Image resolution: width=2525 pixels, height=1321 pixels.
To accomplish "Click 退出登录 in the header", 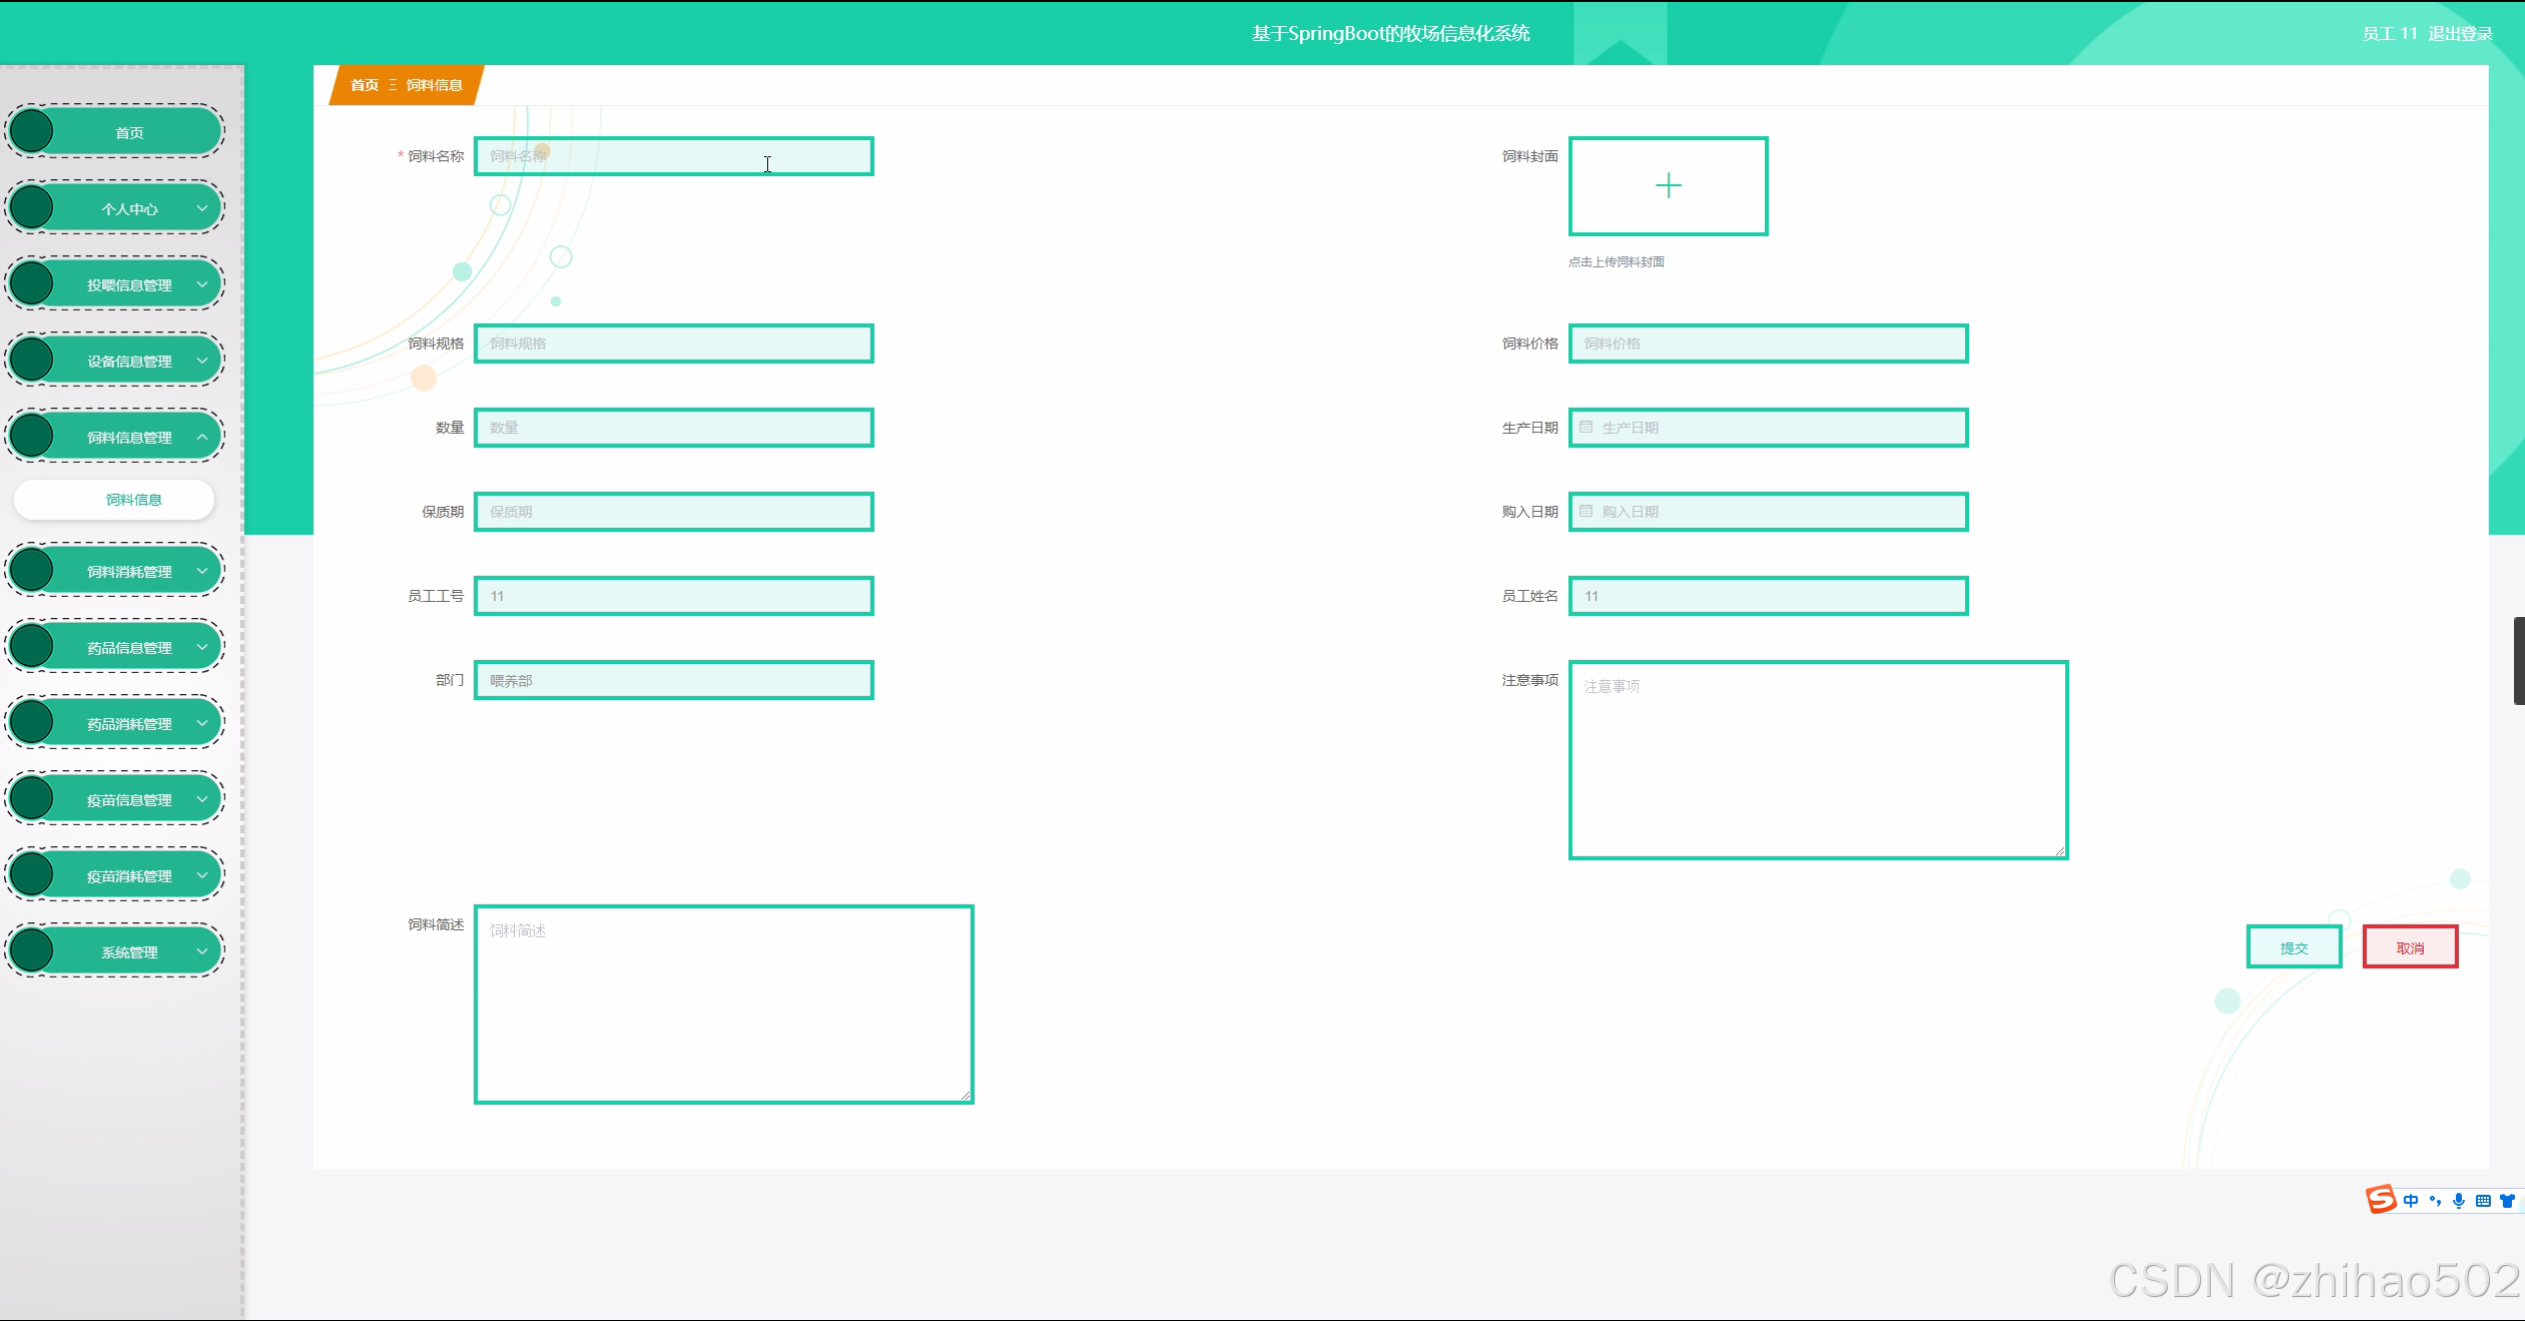I will (x=2460, y=33).
